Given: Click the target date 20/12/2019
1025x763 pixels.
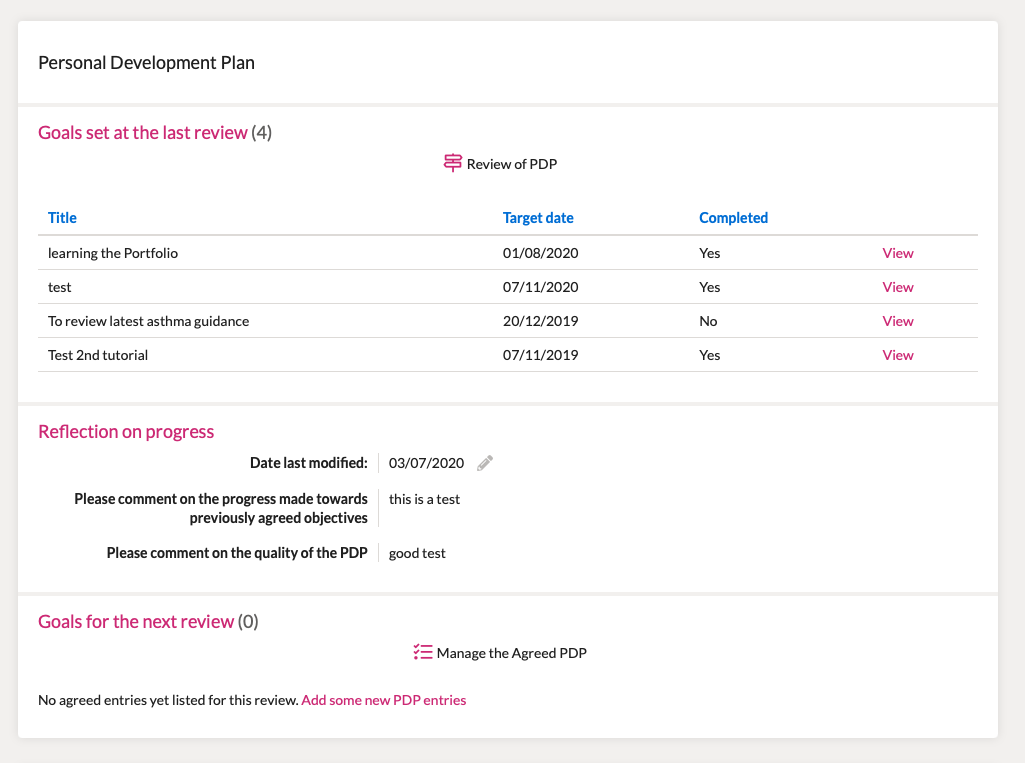Looking at the screenshot, I should (541, 321).
